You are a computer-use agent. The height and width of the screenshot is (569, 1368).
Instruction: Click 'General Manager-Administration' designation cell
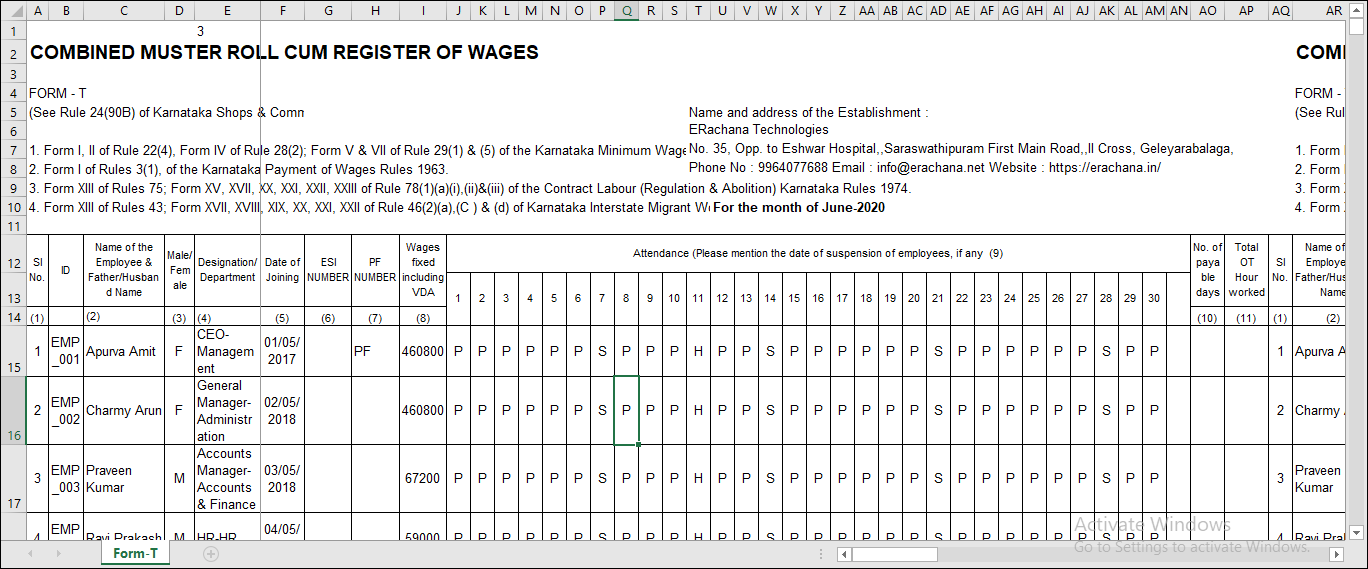click(227, 410)
